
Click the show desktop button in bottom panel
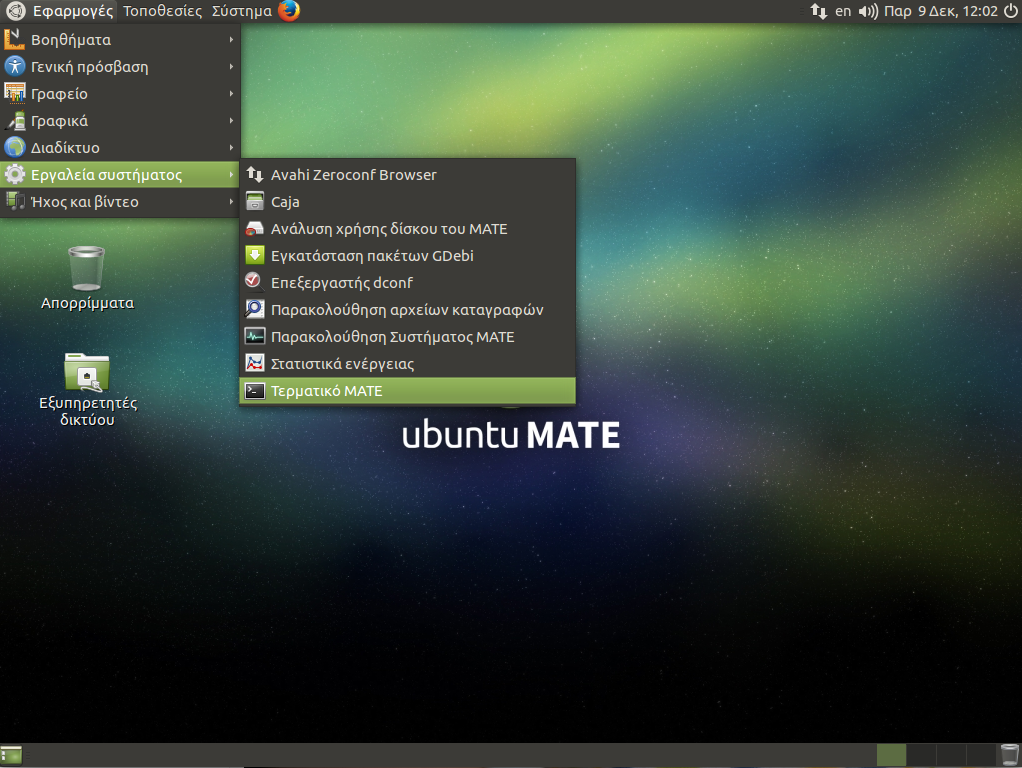[x=11, y=756]
